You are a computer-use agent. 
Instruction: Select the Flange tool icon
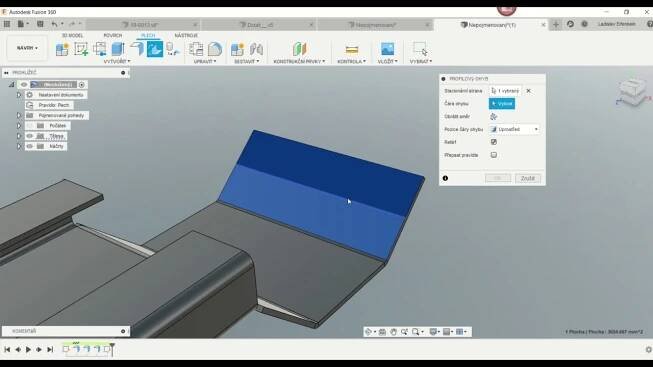137,49
